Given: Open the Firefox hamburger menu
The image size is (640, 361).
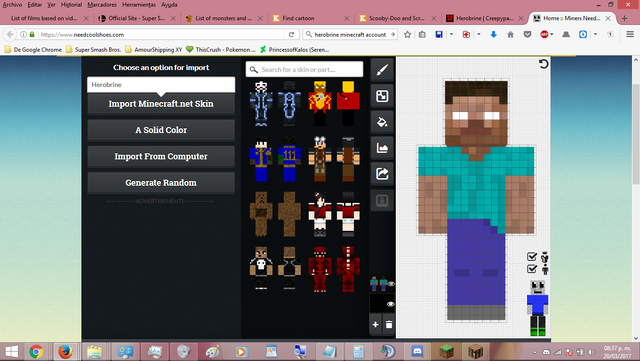Looking at the screenshot, I should point(630,35).
